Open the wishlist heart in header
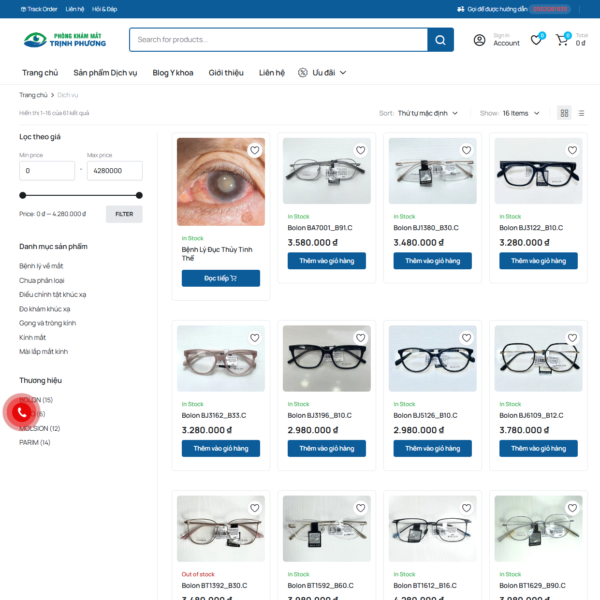The width and height of the screenshot is (600, 600). tap(536, 40)
